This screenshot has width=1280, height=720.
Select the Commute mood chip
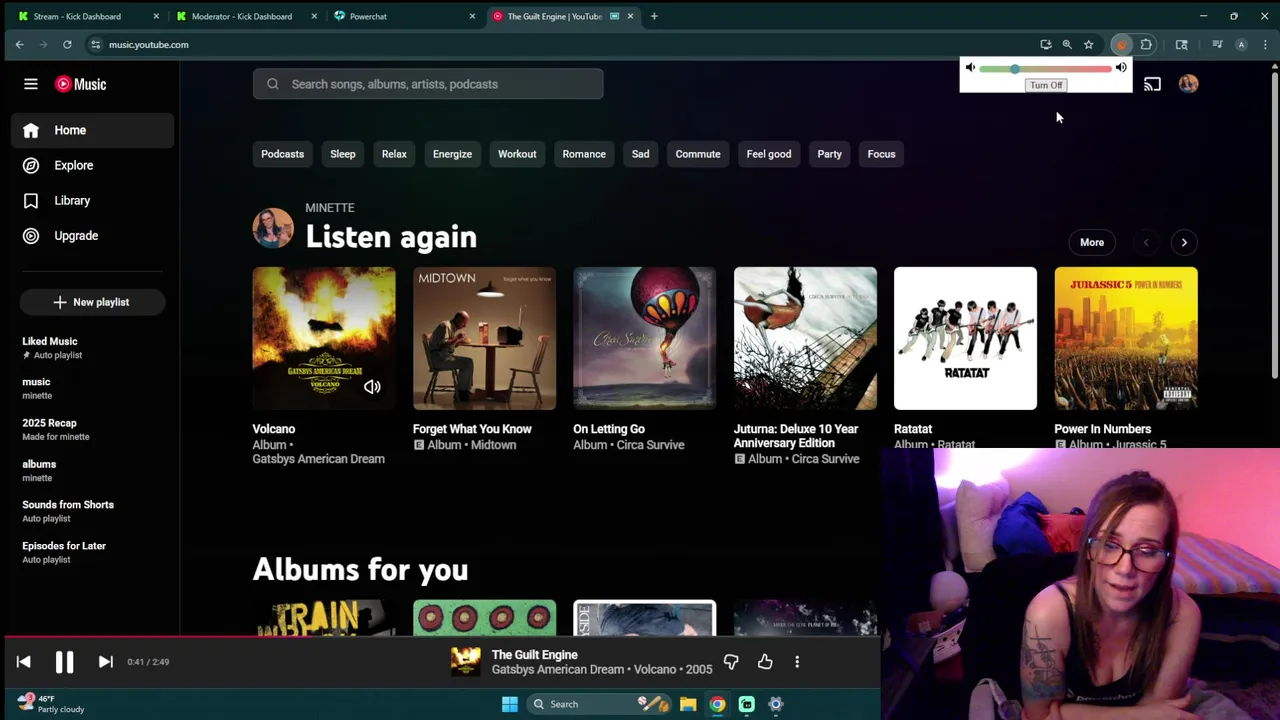(x=698, y=154)
